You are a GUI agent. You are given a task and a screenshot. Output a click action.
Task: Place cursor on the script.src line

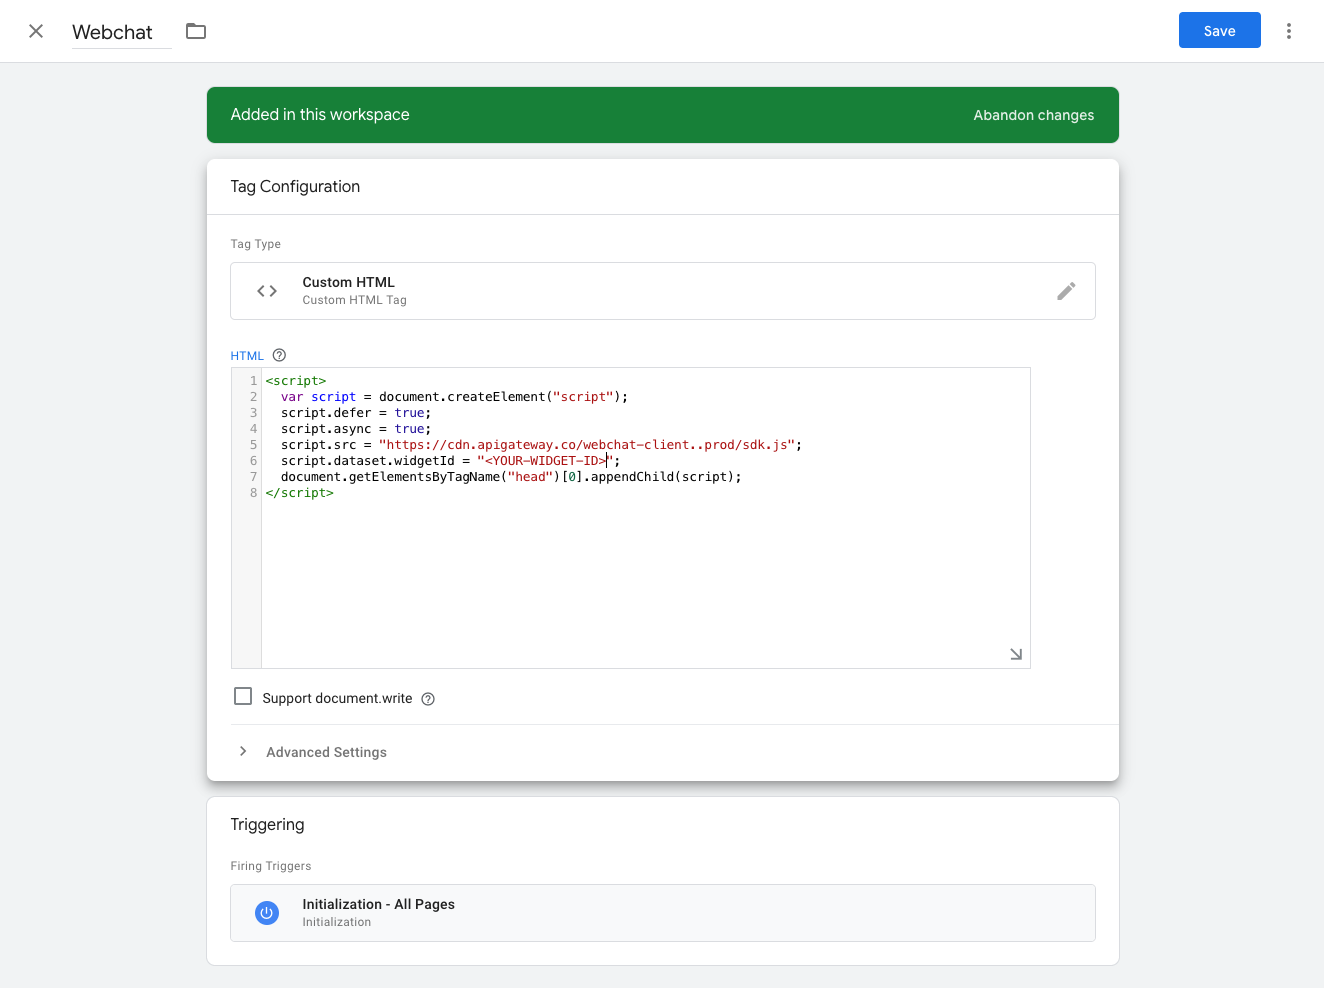[530, 444]
